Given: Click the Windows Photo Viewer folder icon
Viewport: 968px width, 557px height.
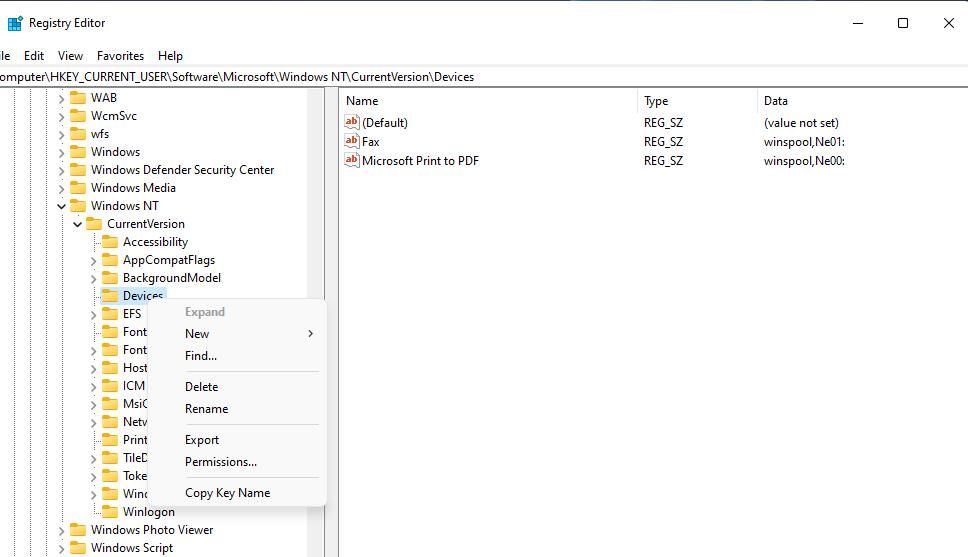Looking at the screenshot, I should [78, 529].
